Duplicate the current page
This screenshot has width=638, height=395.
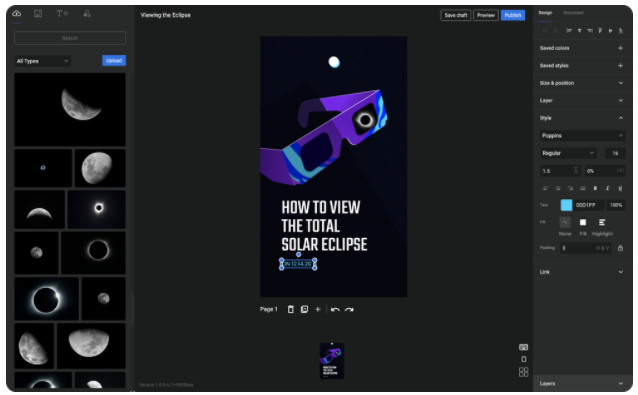[304, 310]
